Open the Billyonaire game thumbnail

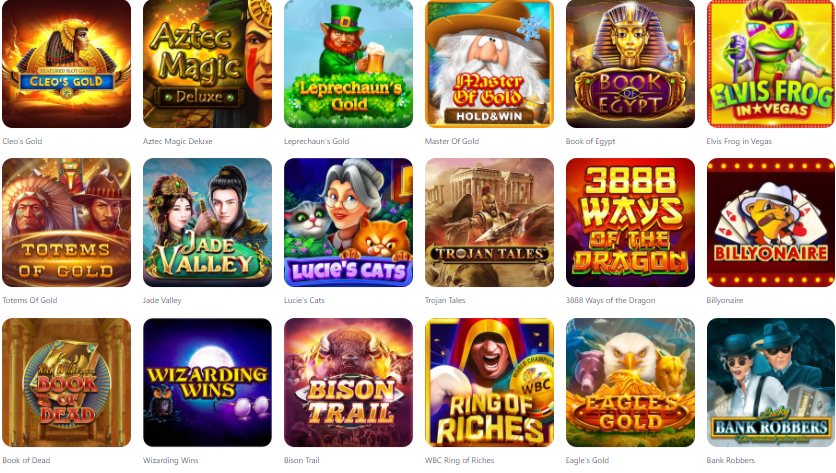pos(771,222)
